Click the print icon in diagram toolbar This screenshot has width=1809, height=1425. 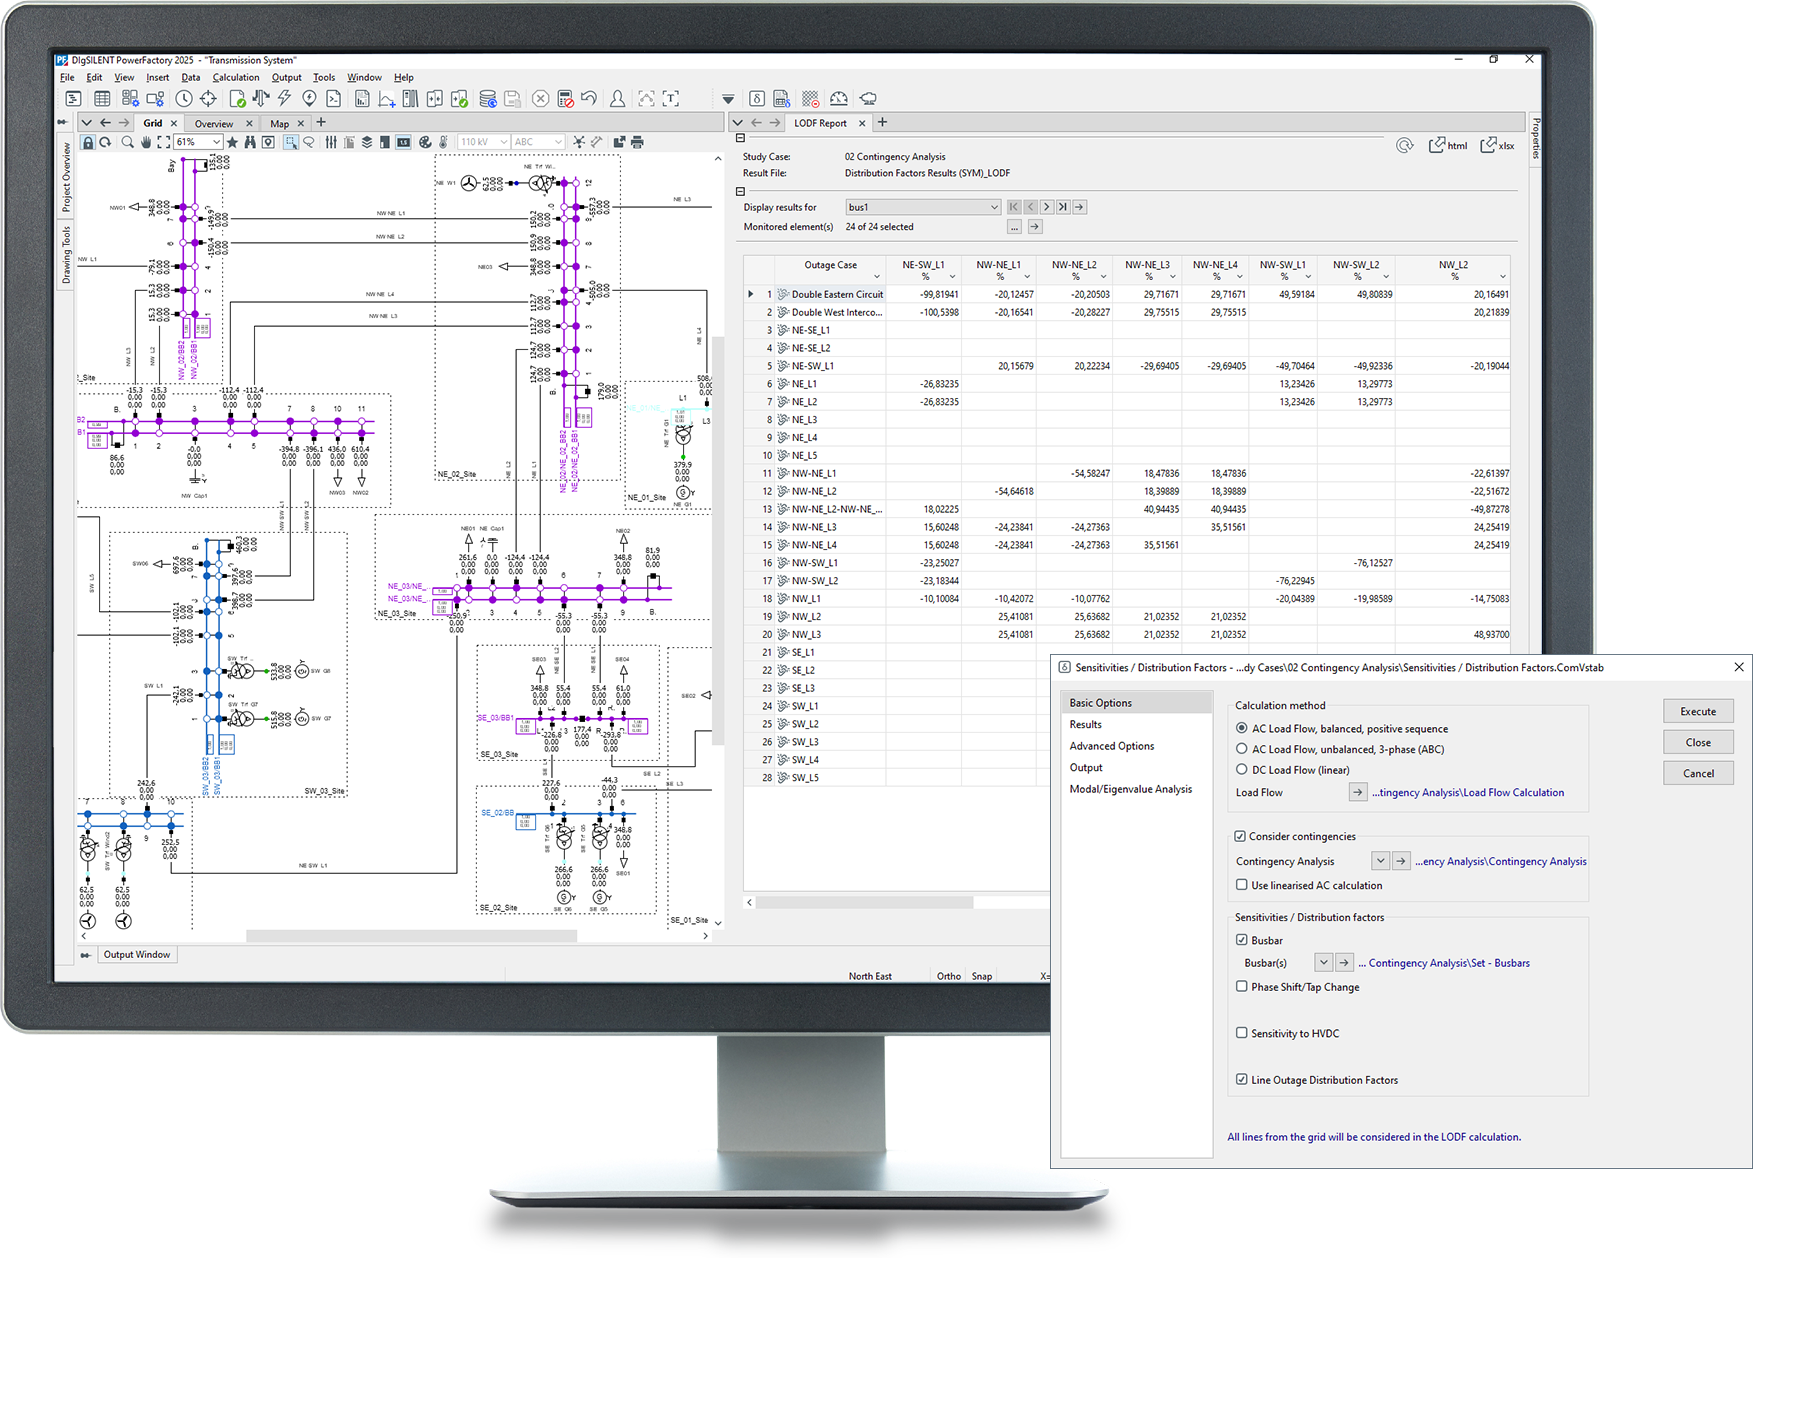637,142
